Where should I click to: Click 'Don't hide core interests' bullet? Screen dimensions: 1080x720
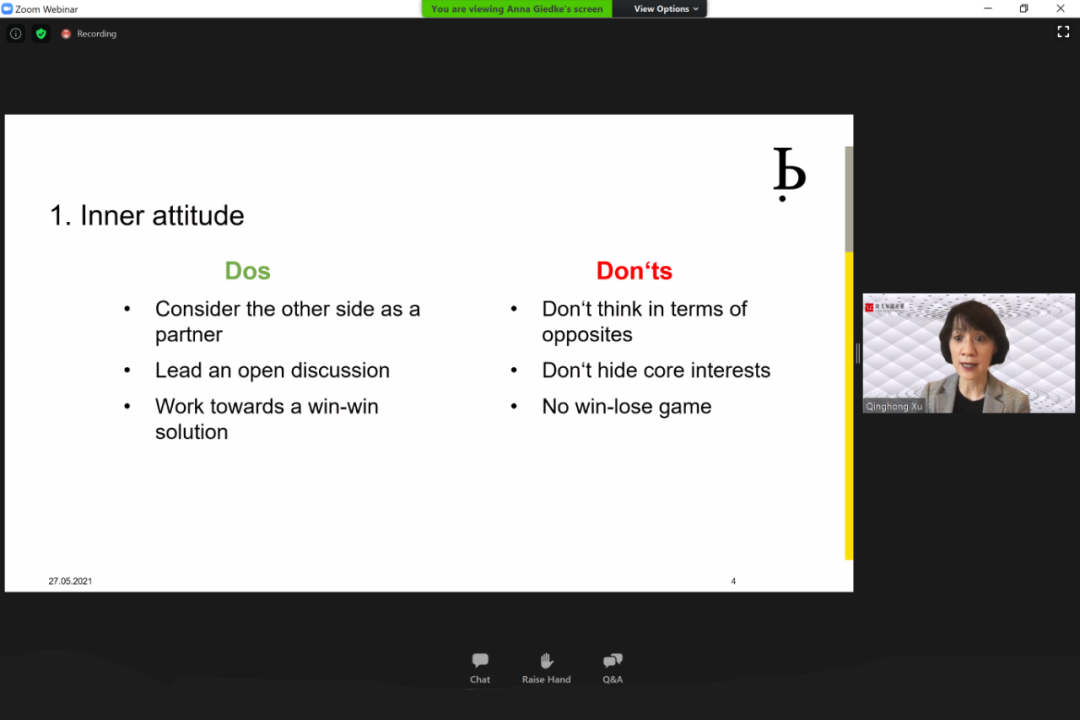[x=656, y=371]
